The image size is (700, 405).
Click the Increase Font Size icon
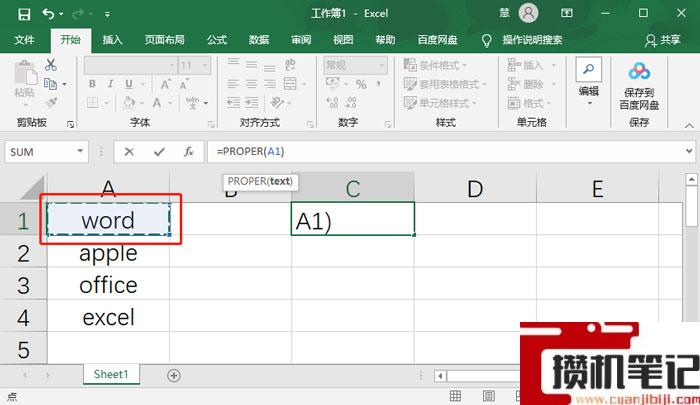click(165, 84)
